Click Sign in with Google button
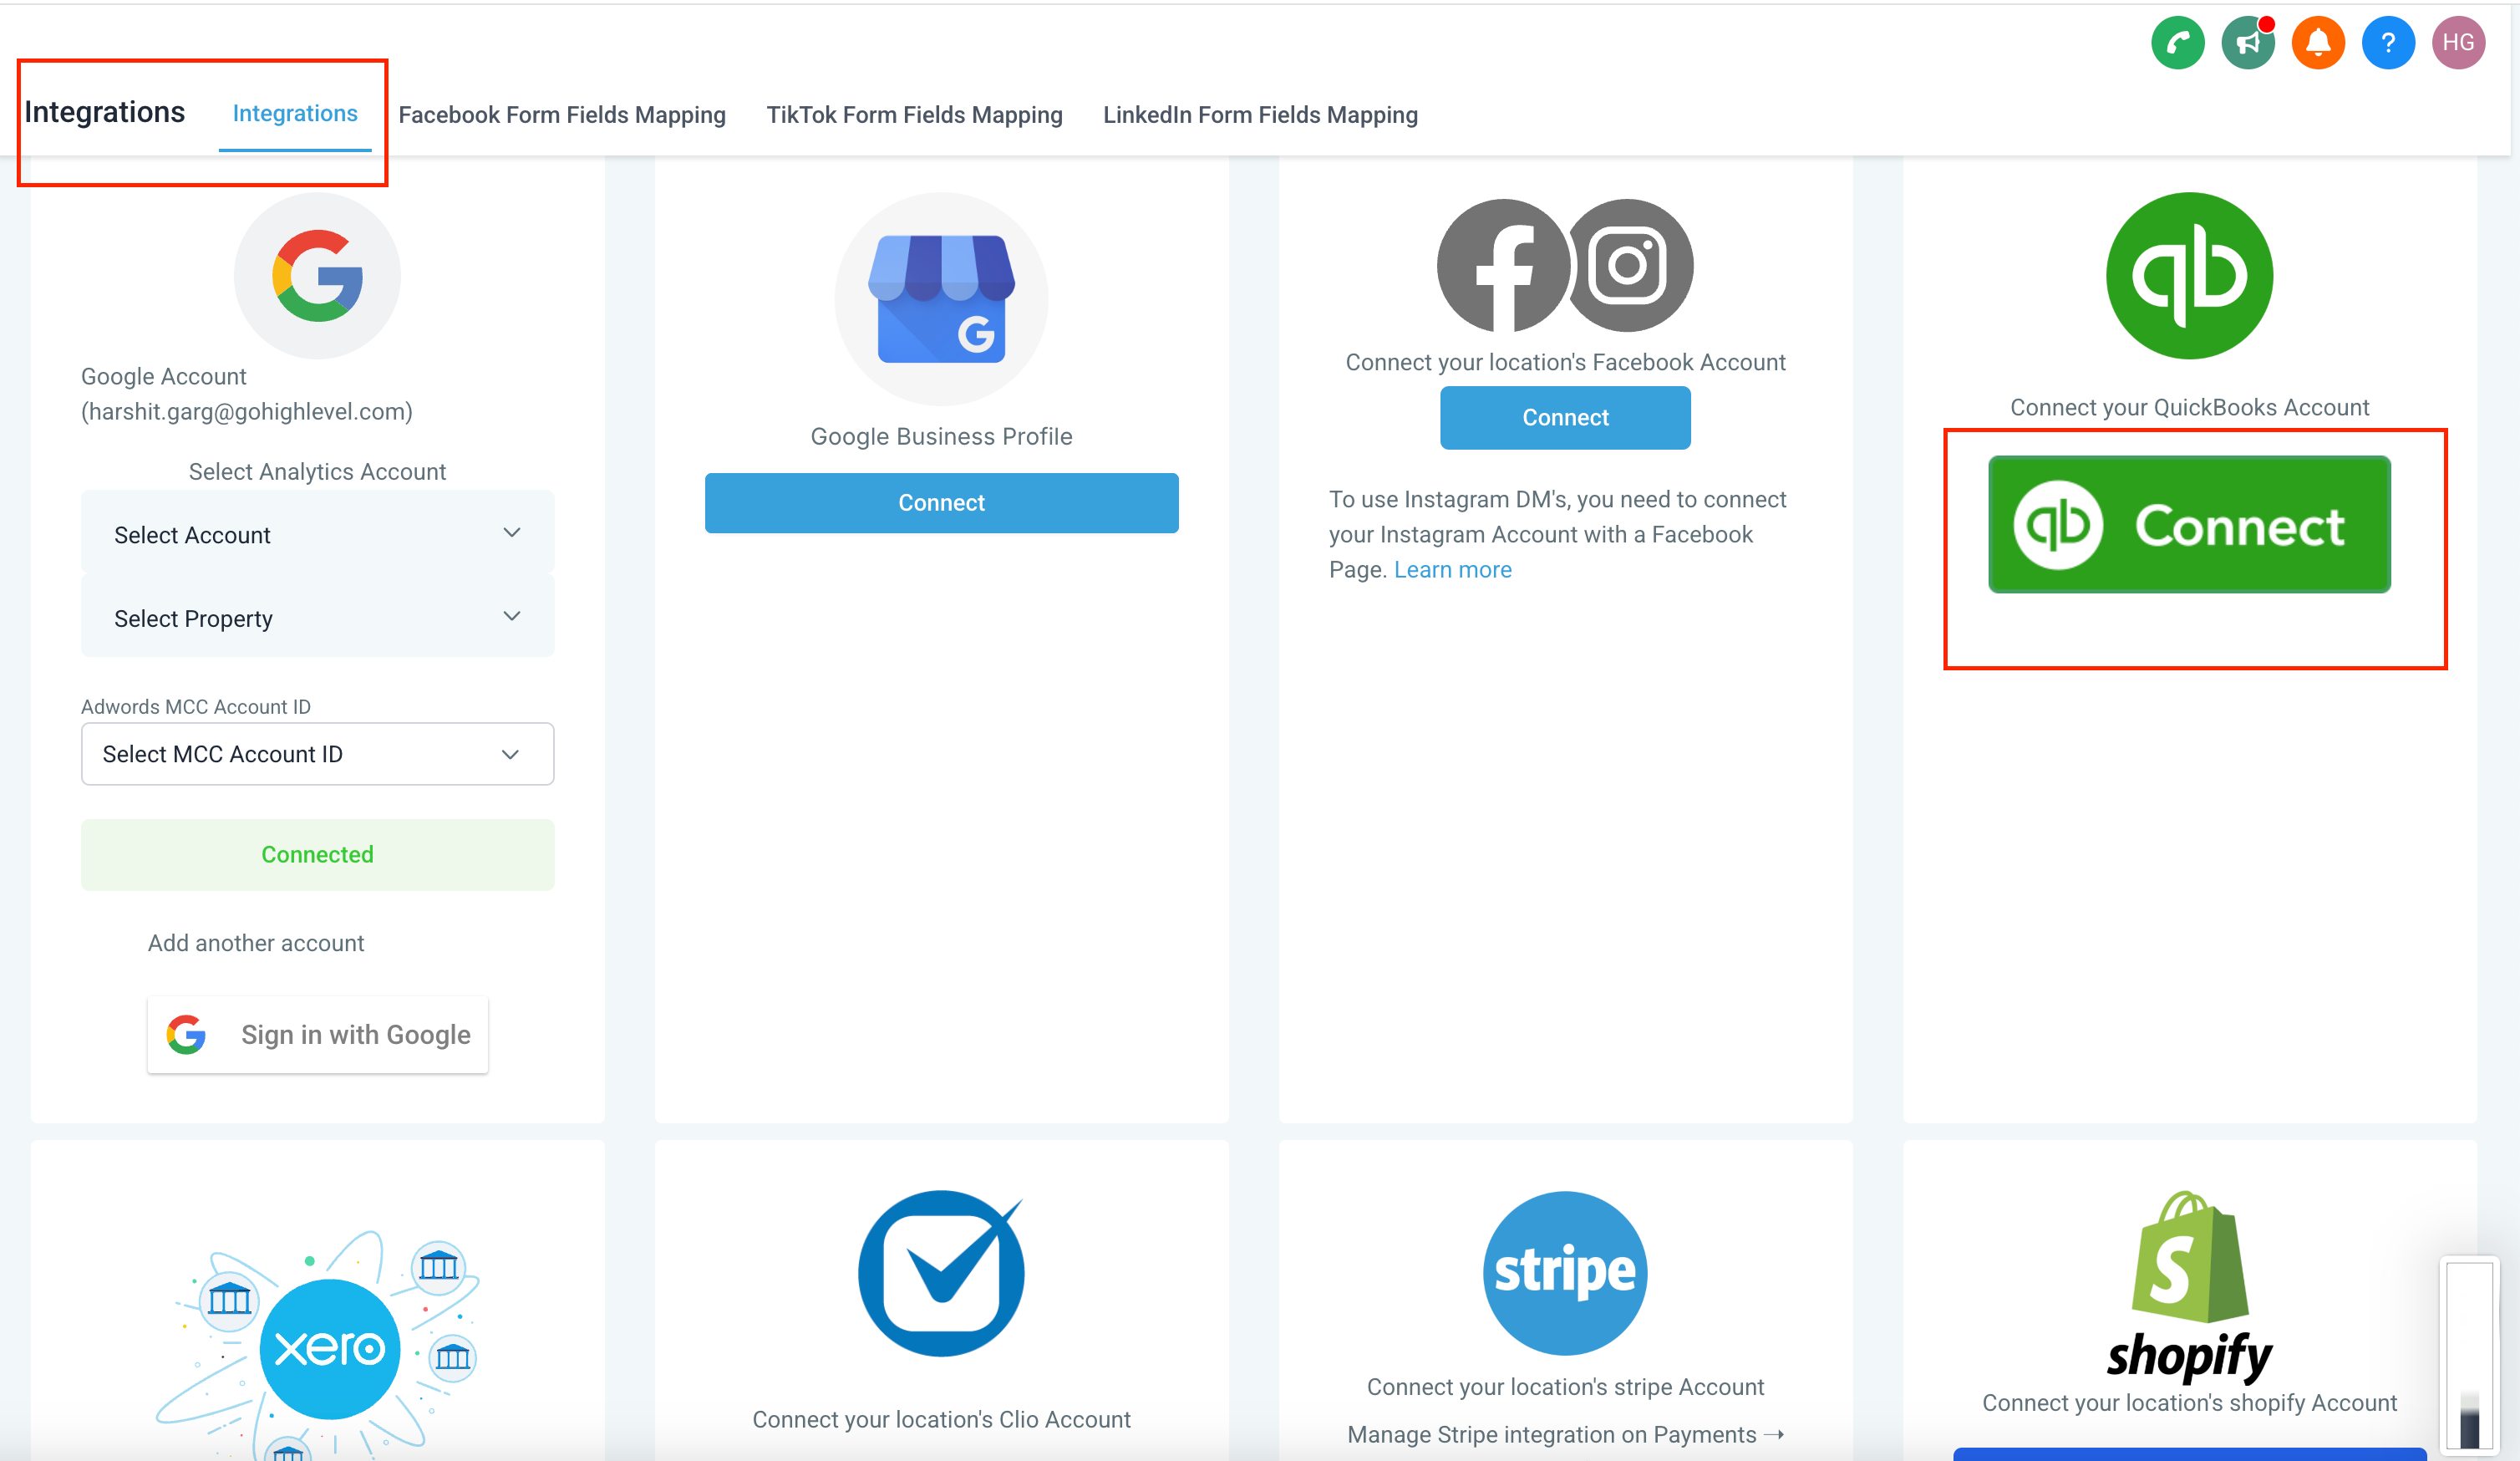The width and height of the screenshot is (2520, 1461). (318, 1035)
